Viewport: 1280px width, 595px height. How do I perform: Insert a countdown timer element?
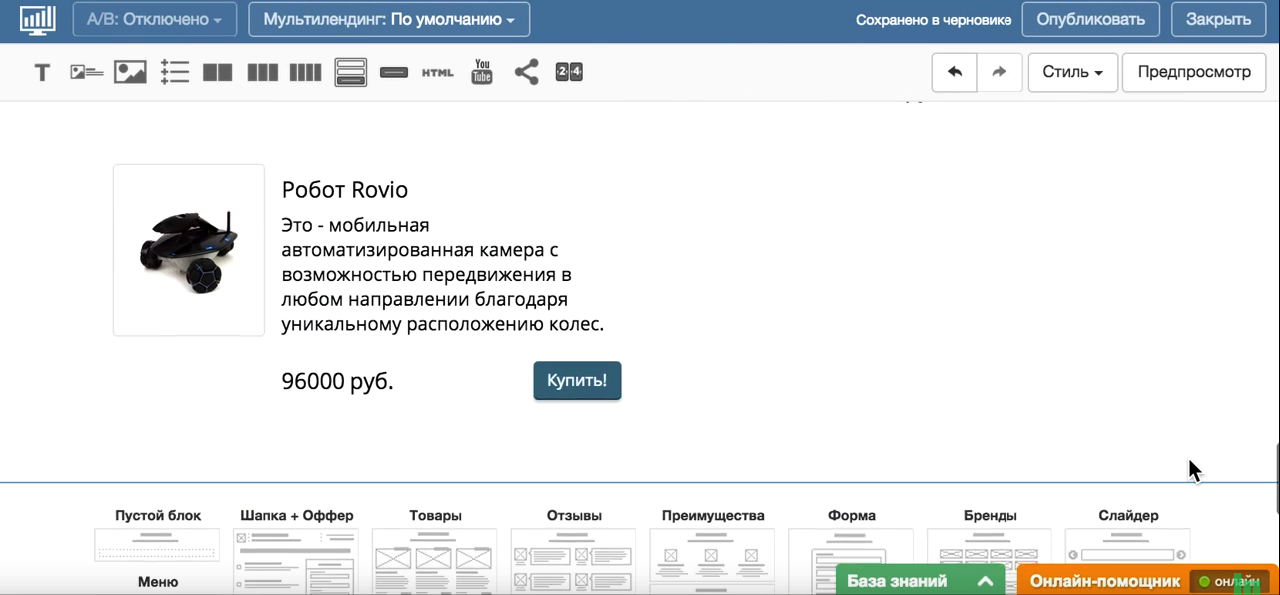[569, 72]
